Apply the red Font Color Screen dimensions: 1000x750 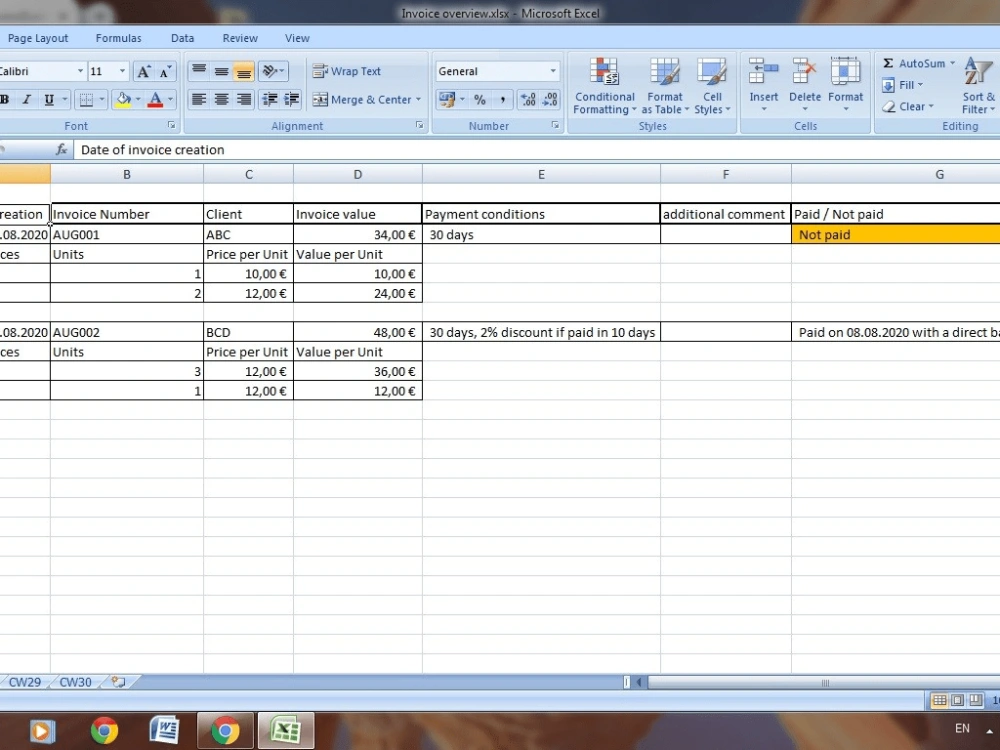pos(155,99)
